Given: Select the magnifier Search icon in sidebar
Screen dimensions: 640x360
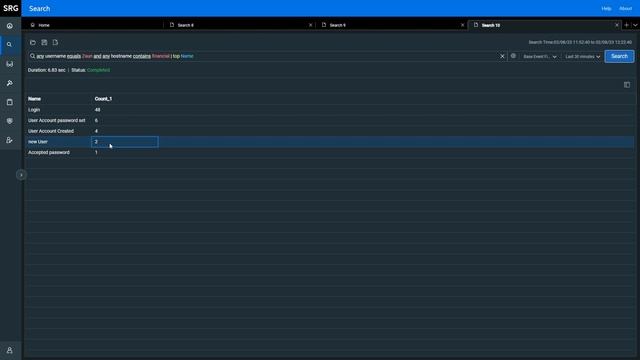Looking at the screenshot, I should pyautogui.click(x=9, y=45).
